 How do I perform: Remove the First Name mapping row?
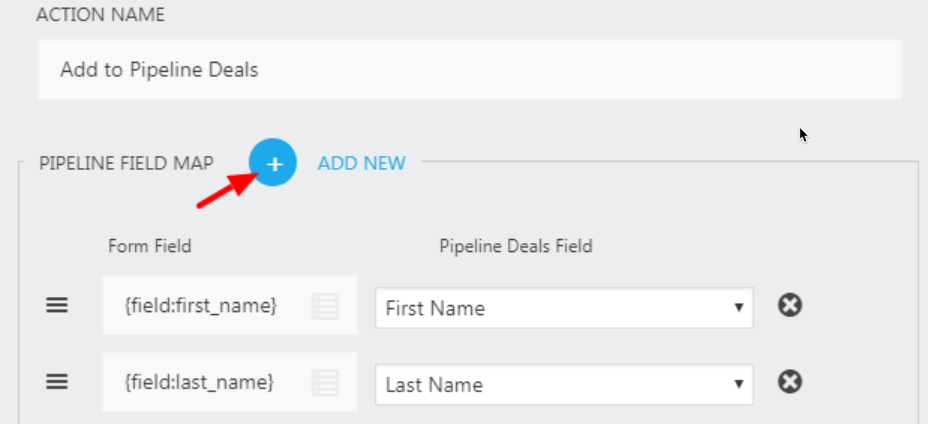tap(790, 305)
